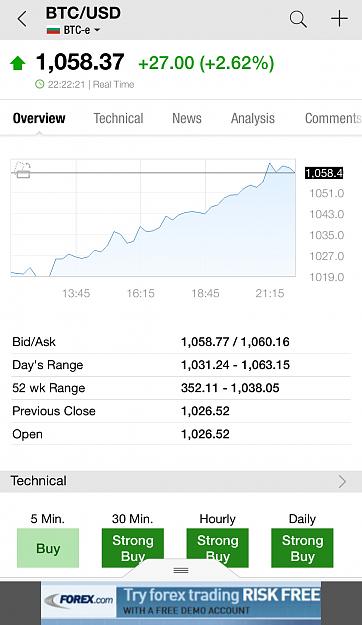362x625 pixels.
Task: Tap the plus icon to add
Action: tap(339, 19)
